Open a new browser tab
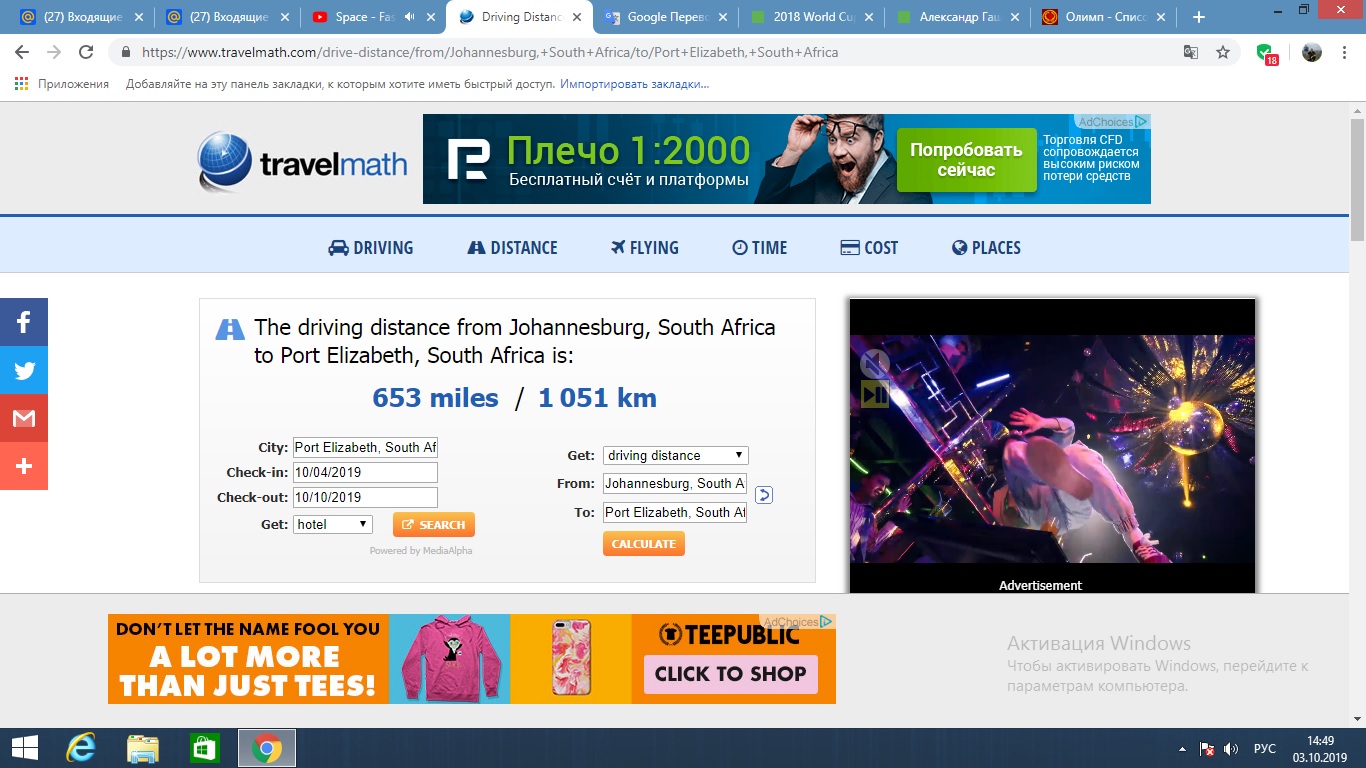The height and width of the screenshot is (768, 1366). coord(1199,17)
